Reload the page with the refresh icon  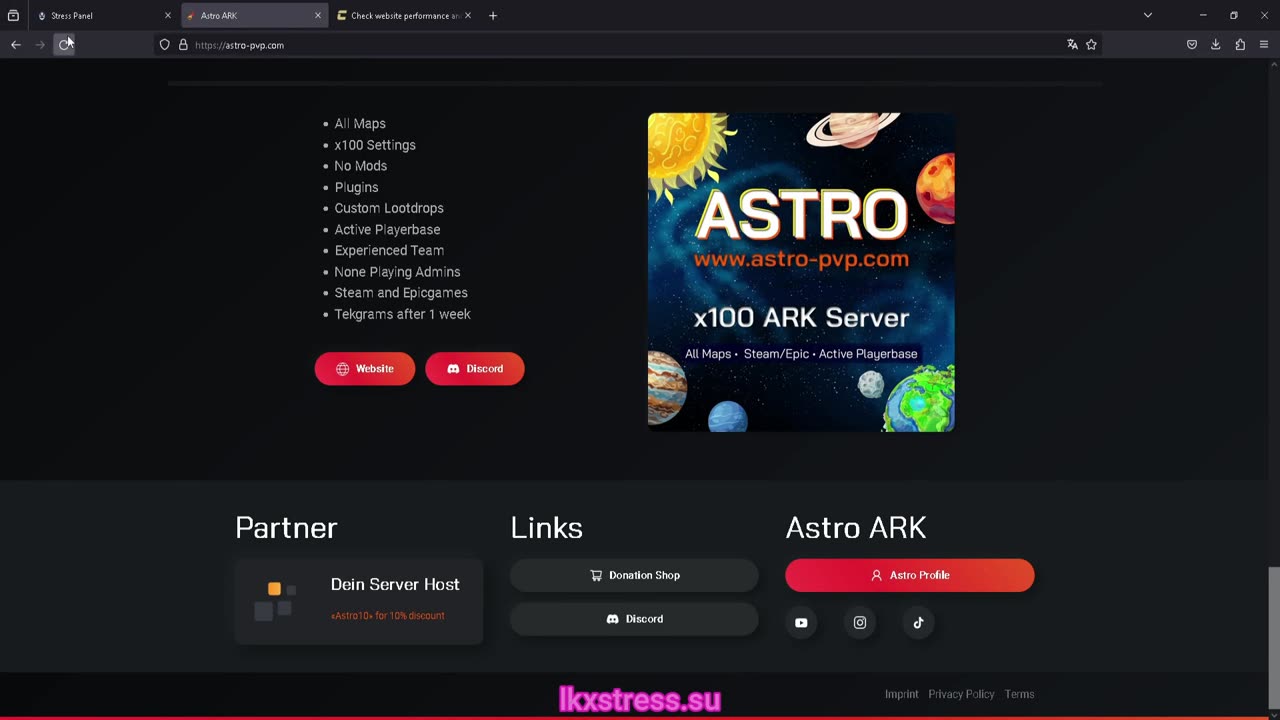coord(64,45)
